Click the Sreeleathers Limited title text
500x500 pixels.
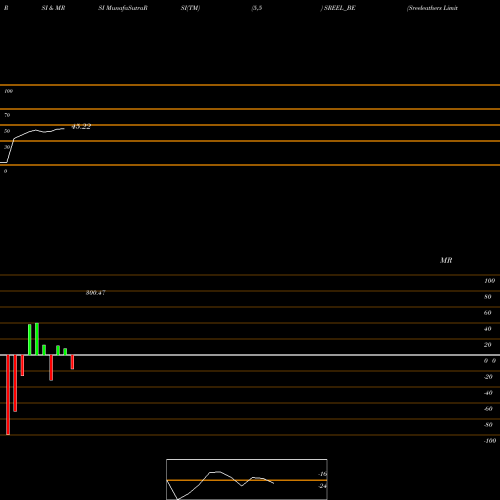coord(432,8)
